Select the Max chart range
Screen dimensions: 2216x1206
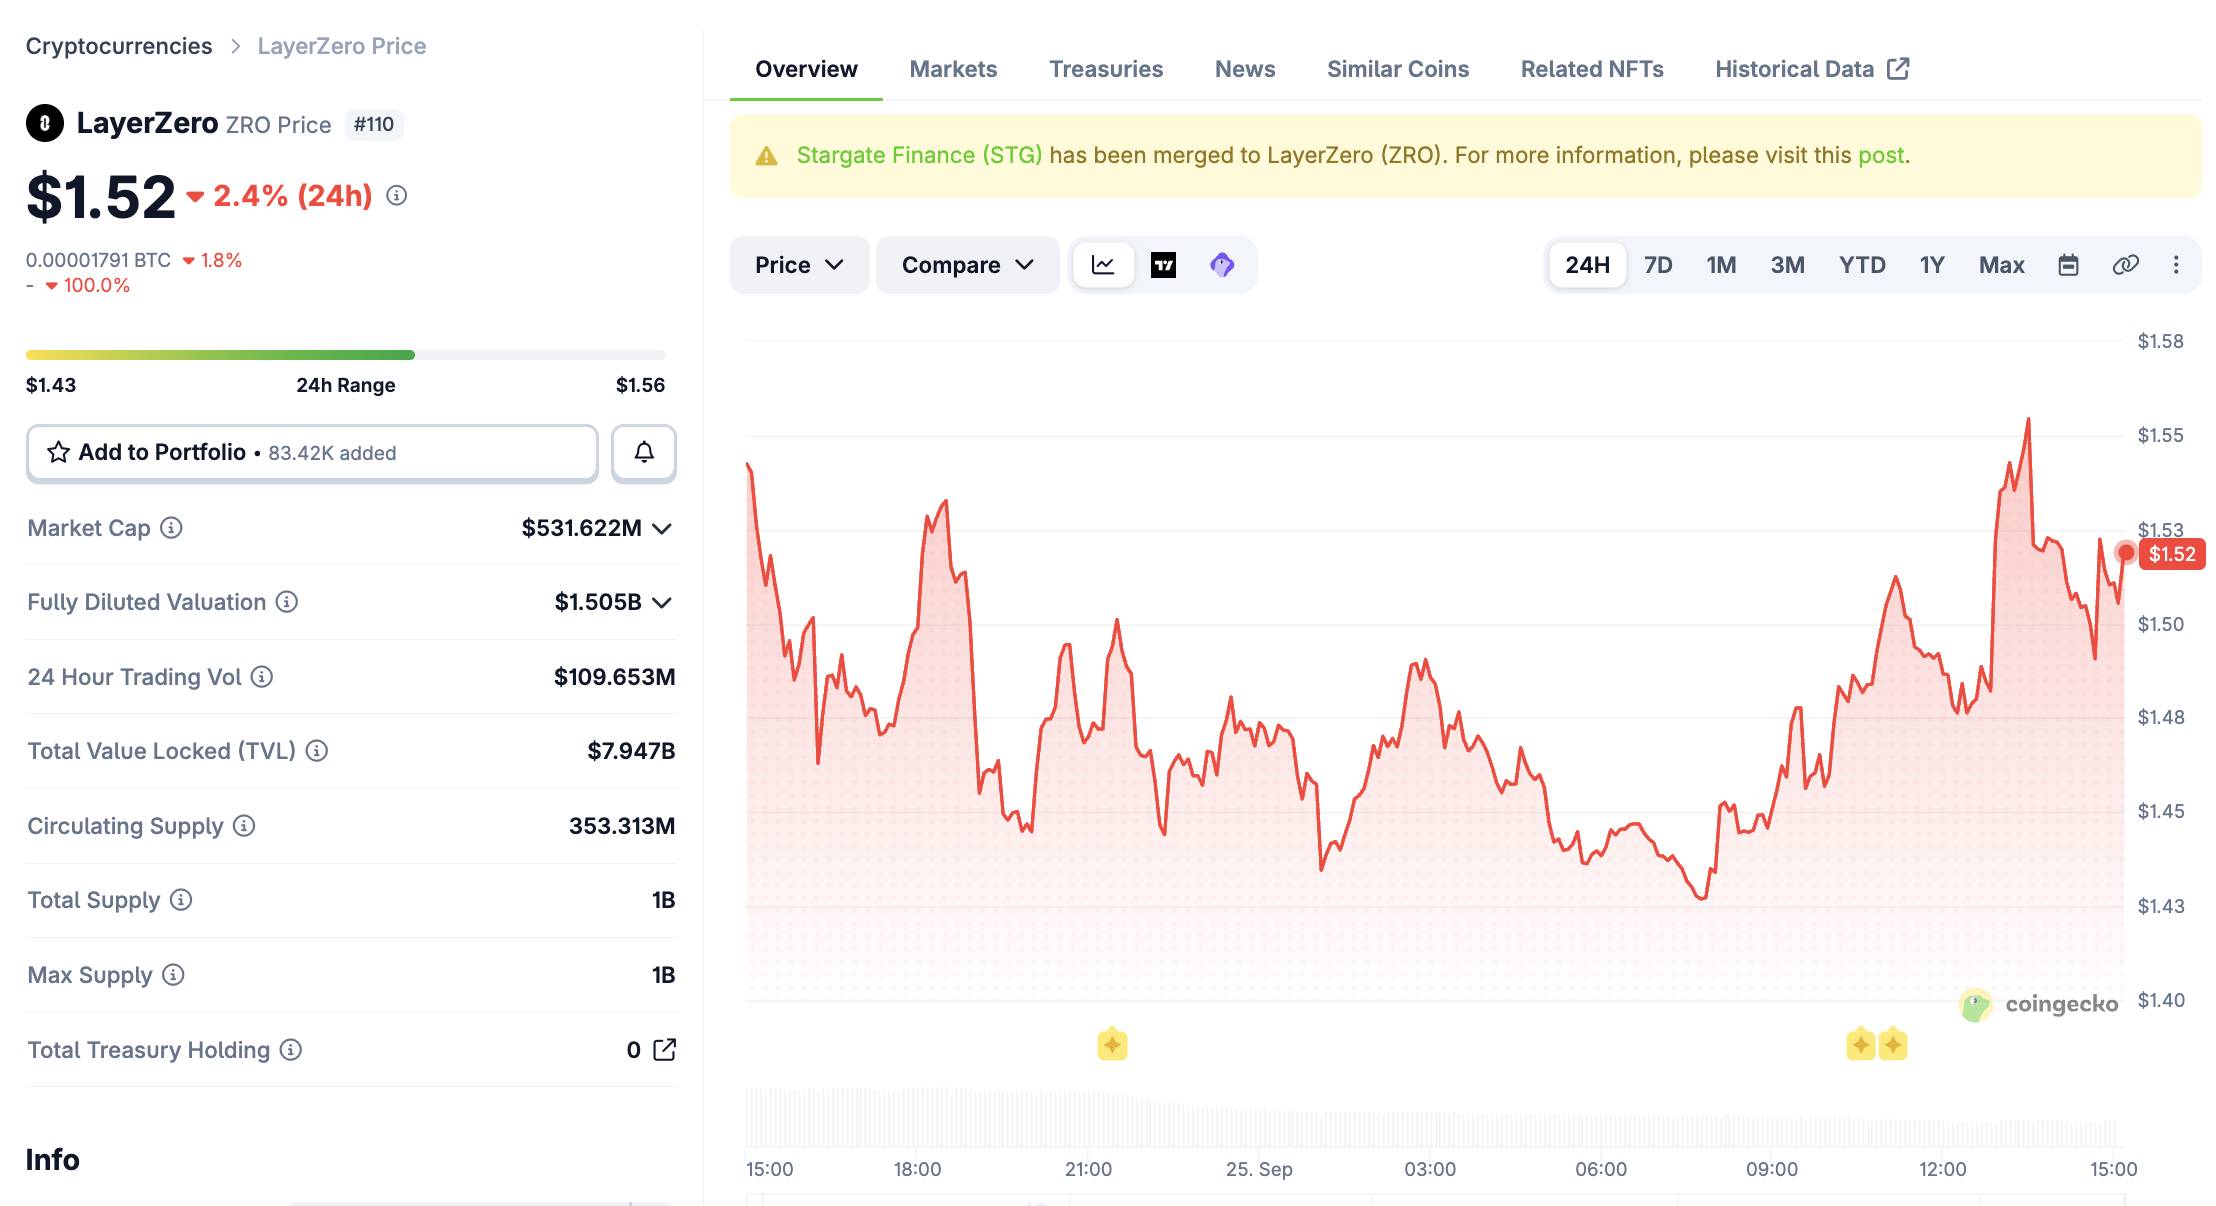pos(2001,265)
